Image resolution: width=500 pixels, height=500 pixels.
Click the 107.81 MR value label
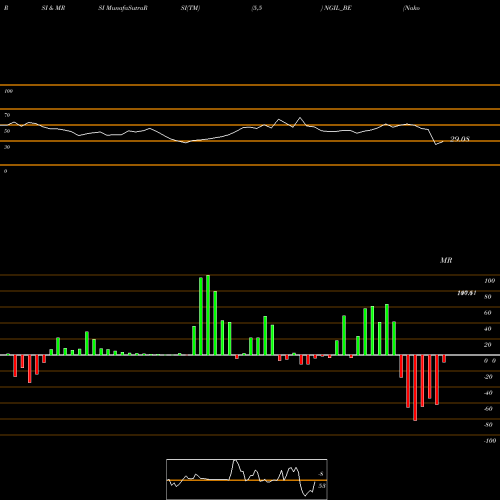pos(466,293)
